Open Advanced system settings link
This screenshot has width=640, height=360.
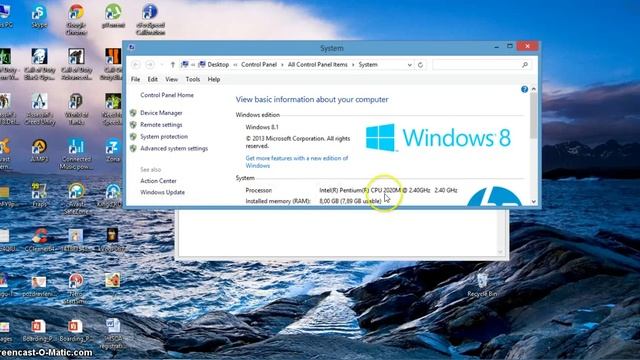(174, 148)
